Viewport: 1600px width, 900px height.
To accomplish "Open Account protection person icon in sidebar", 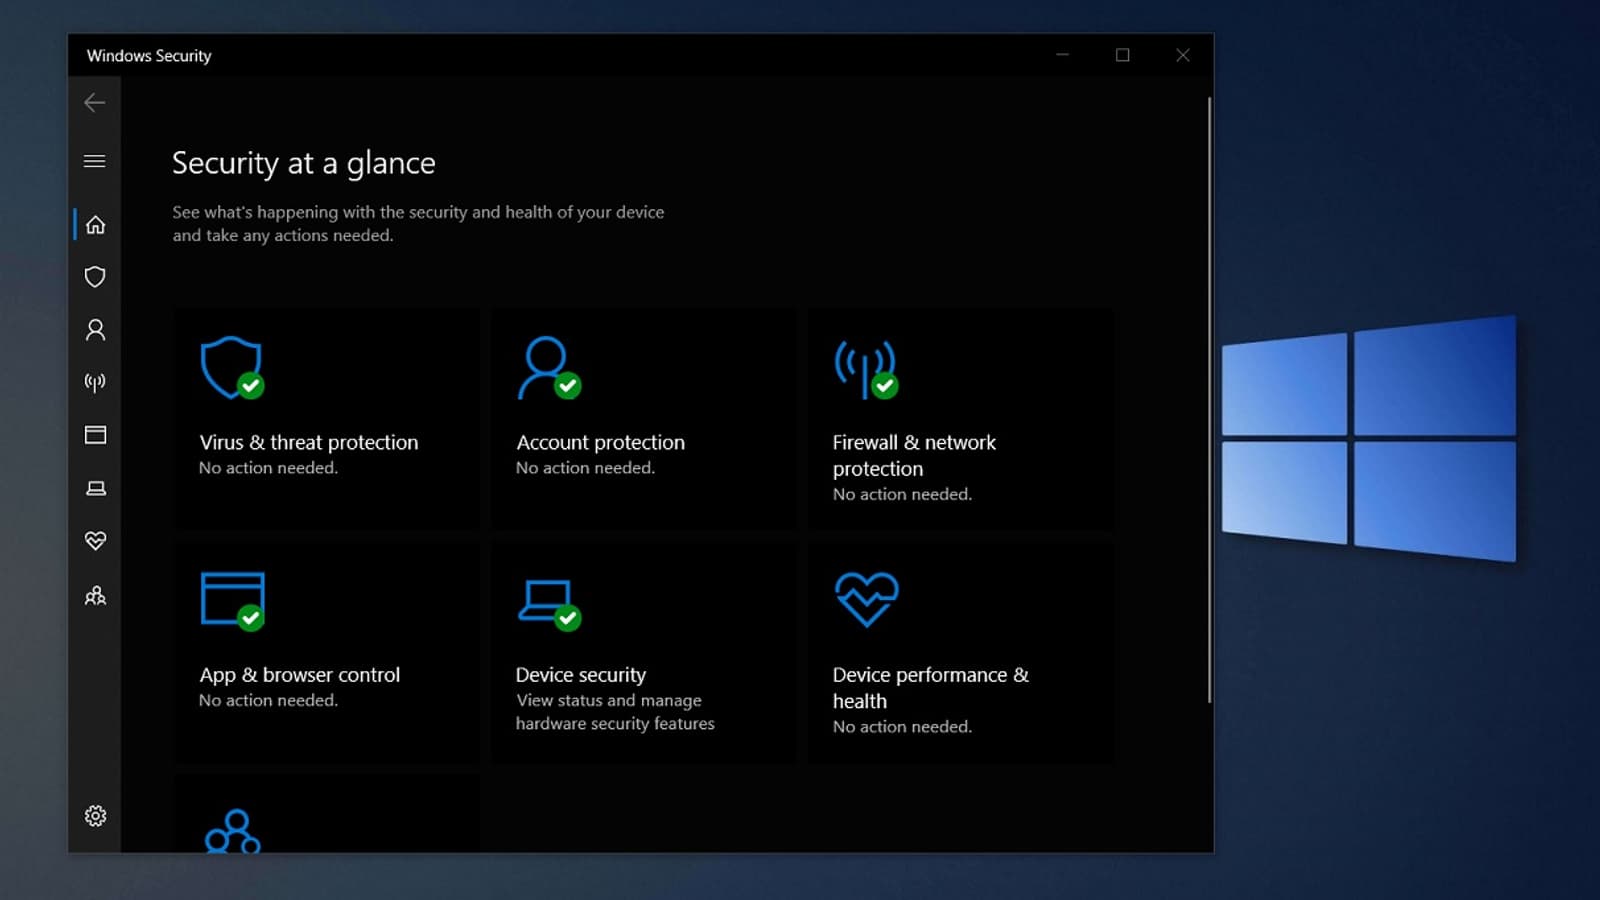I will click(95, 330).
